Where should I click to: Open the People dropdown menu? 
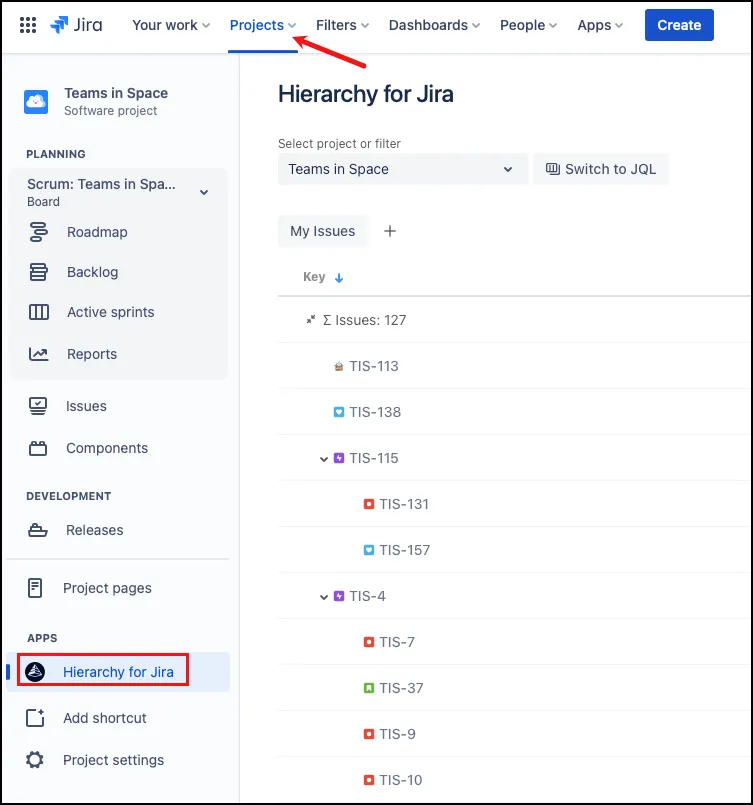click(x=528, y=25)
